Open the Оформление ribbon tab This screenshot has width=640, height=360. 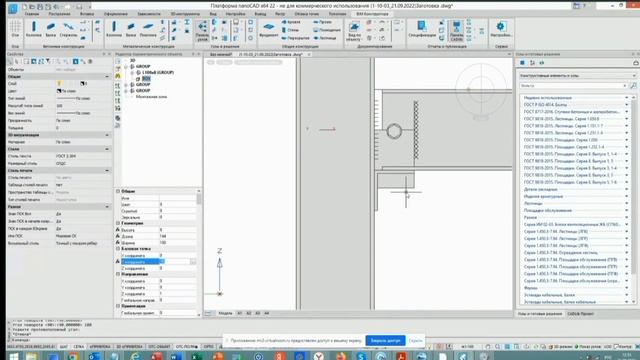[116, 14]
